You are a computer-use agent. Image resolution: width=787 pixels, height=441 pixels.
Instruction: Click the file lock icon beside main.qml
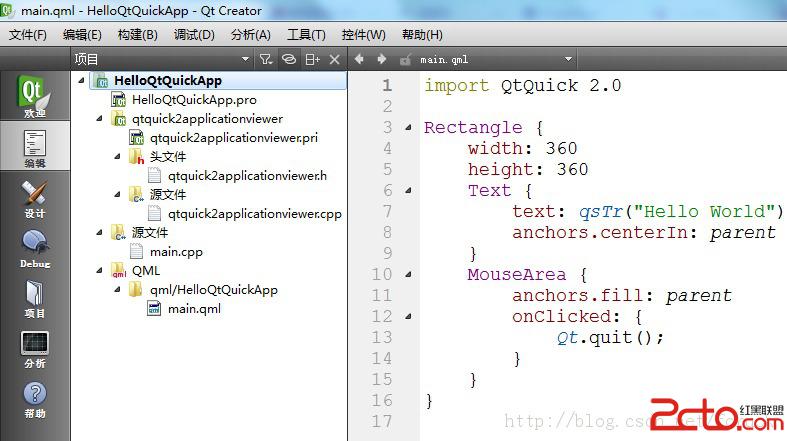click(406, 60)
